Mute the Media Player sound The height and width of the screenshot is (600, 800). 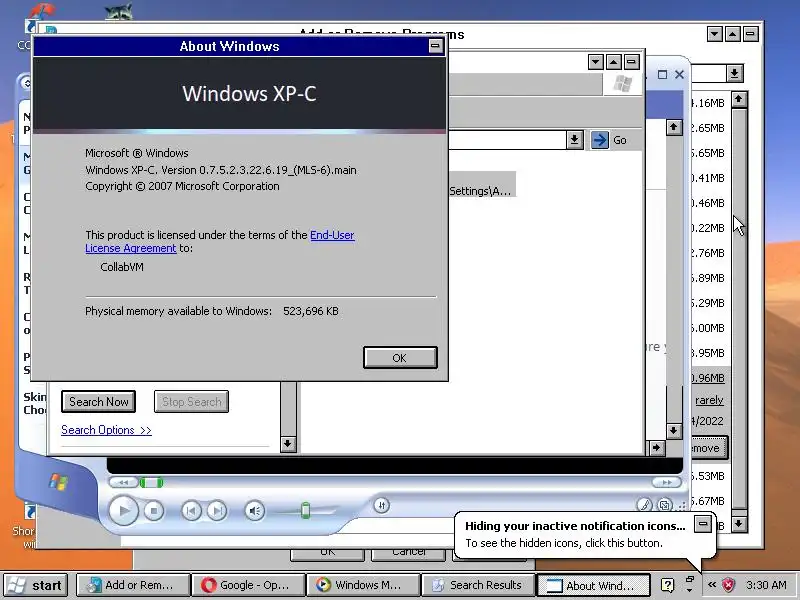255,511
